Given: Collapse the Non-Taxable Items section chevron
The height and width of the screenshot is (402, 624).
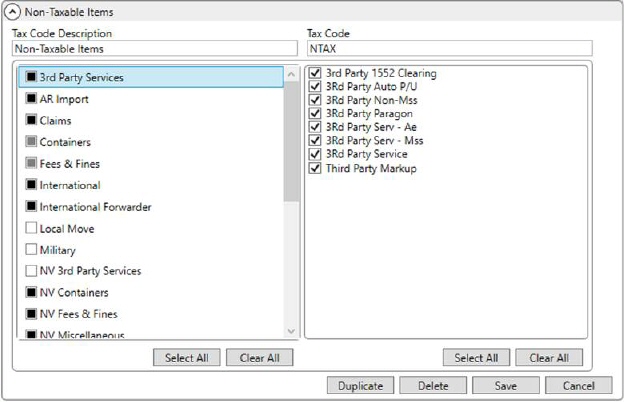Looking at the screenshot, I should [x=13, y=12].
